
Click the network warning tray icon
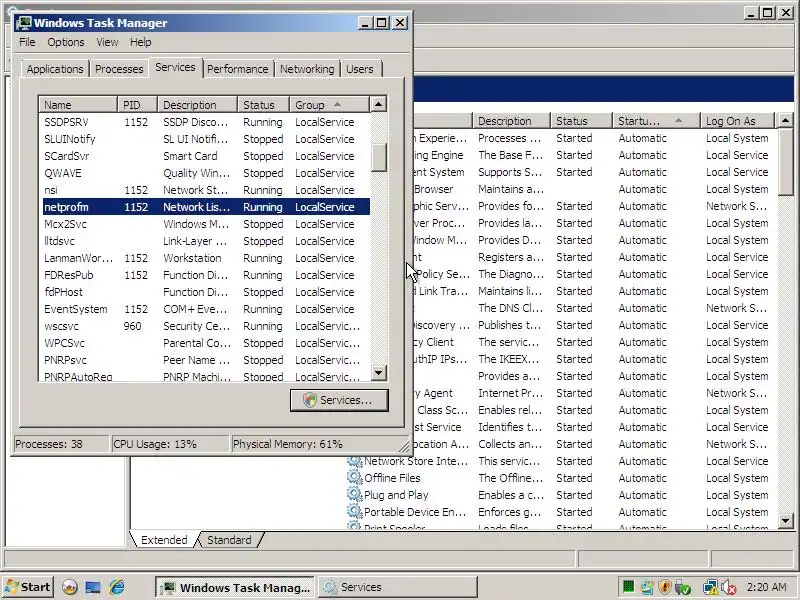(x=710, y=587)
